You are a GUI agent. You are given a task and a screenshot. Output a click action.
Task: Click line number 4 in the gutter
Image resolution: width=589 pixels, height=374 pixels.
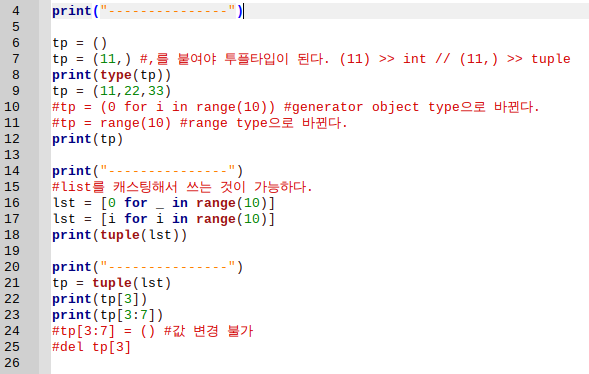[16, 11]
